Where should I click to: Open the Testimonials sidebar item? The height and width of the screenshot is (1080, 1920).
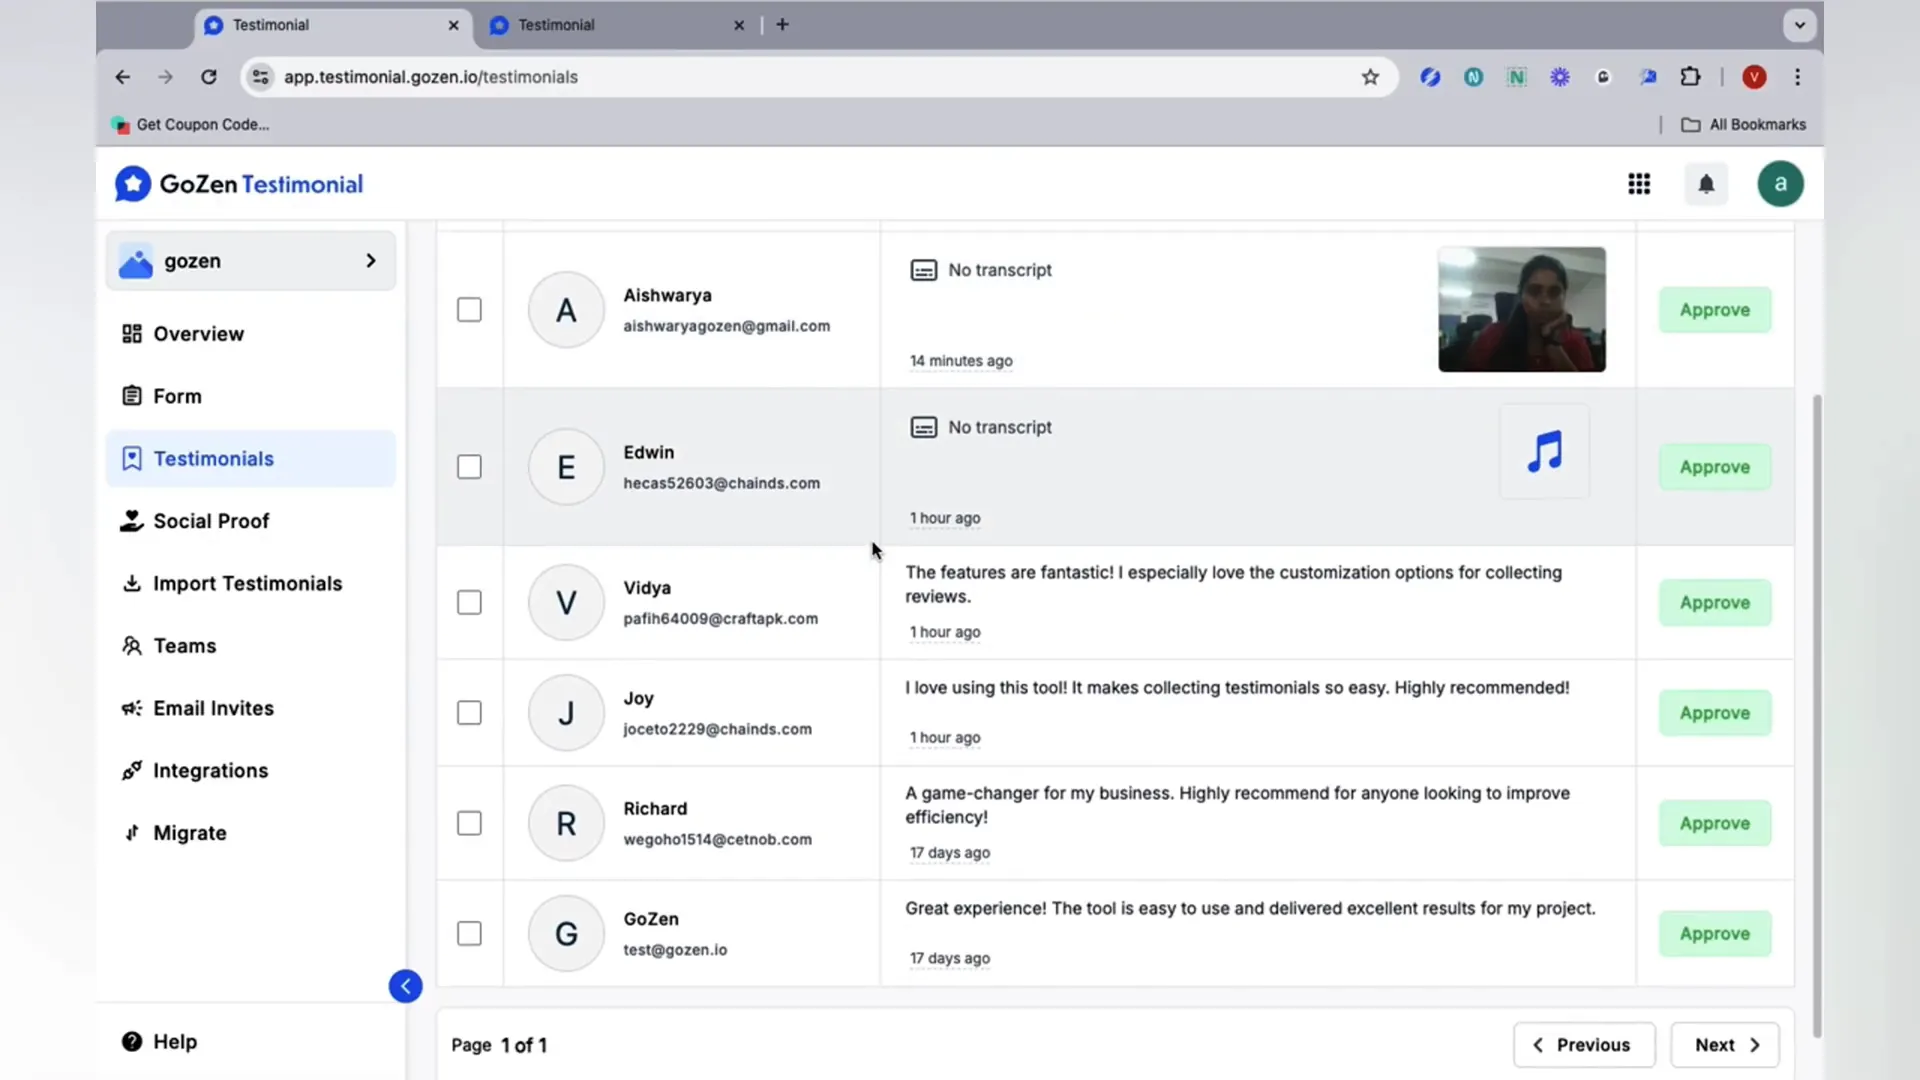[251, 459]
